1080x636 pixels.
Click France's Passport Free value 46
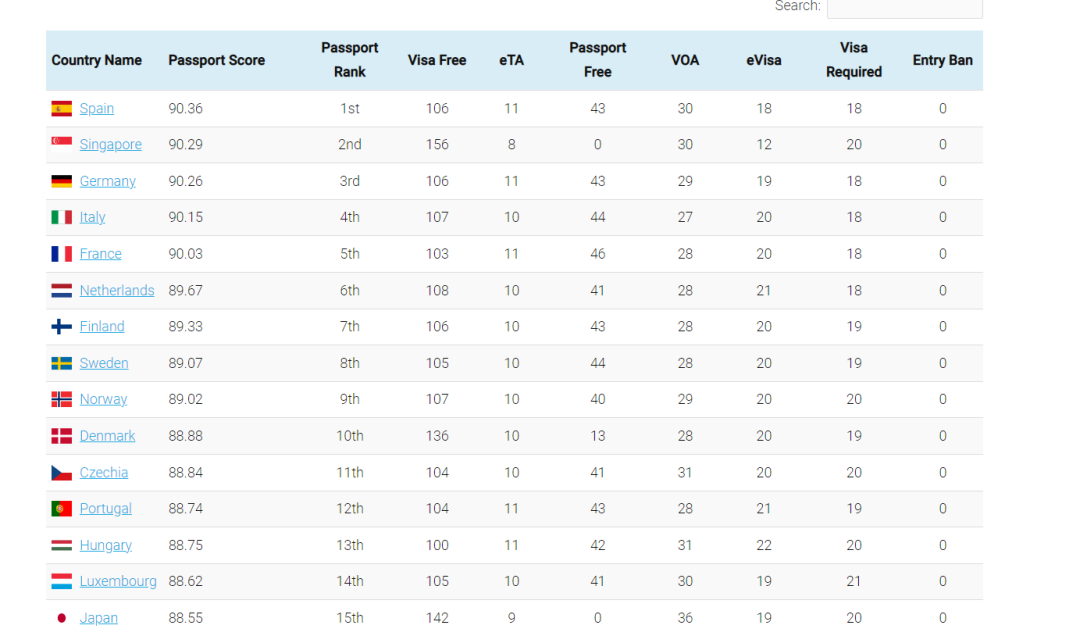pyautogui.click(x=597, y=254)
